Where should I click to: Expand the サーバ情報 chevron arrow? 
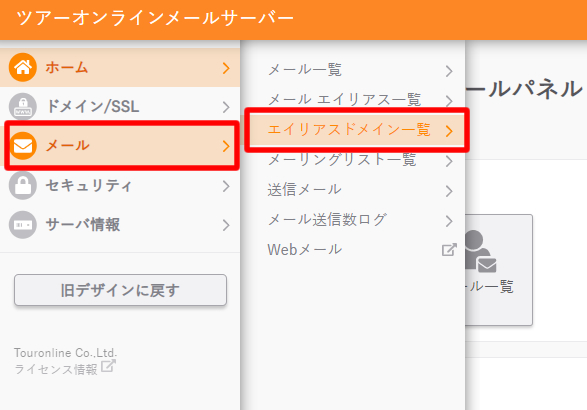(x=226, y=225)
